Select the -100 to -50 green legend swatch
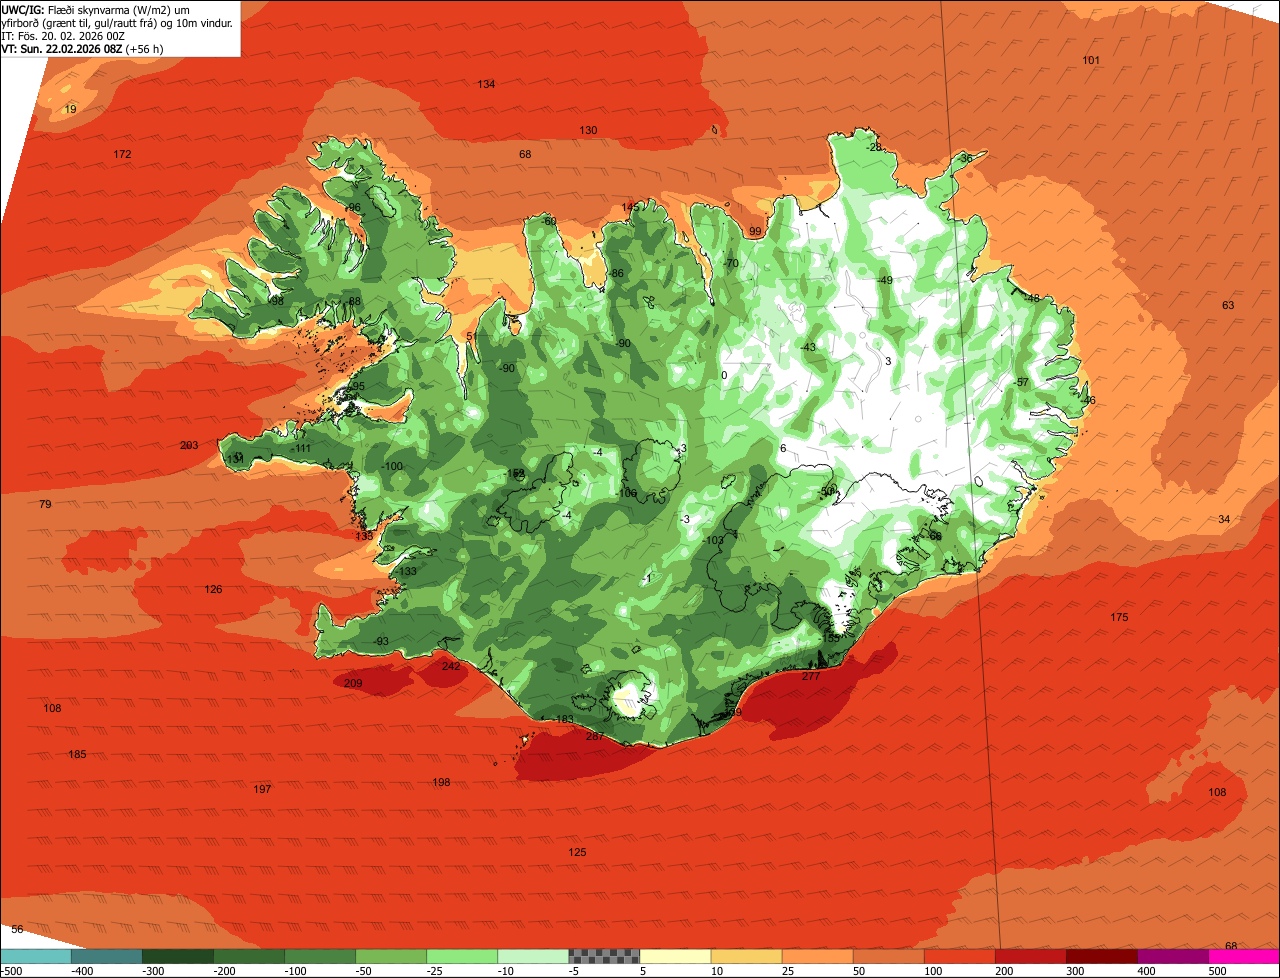The image size is (1280, 978). pos(320,956)
